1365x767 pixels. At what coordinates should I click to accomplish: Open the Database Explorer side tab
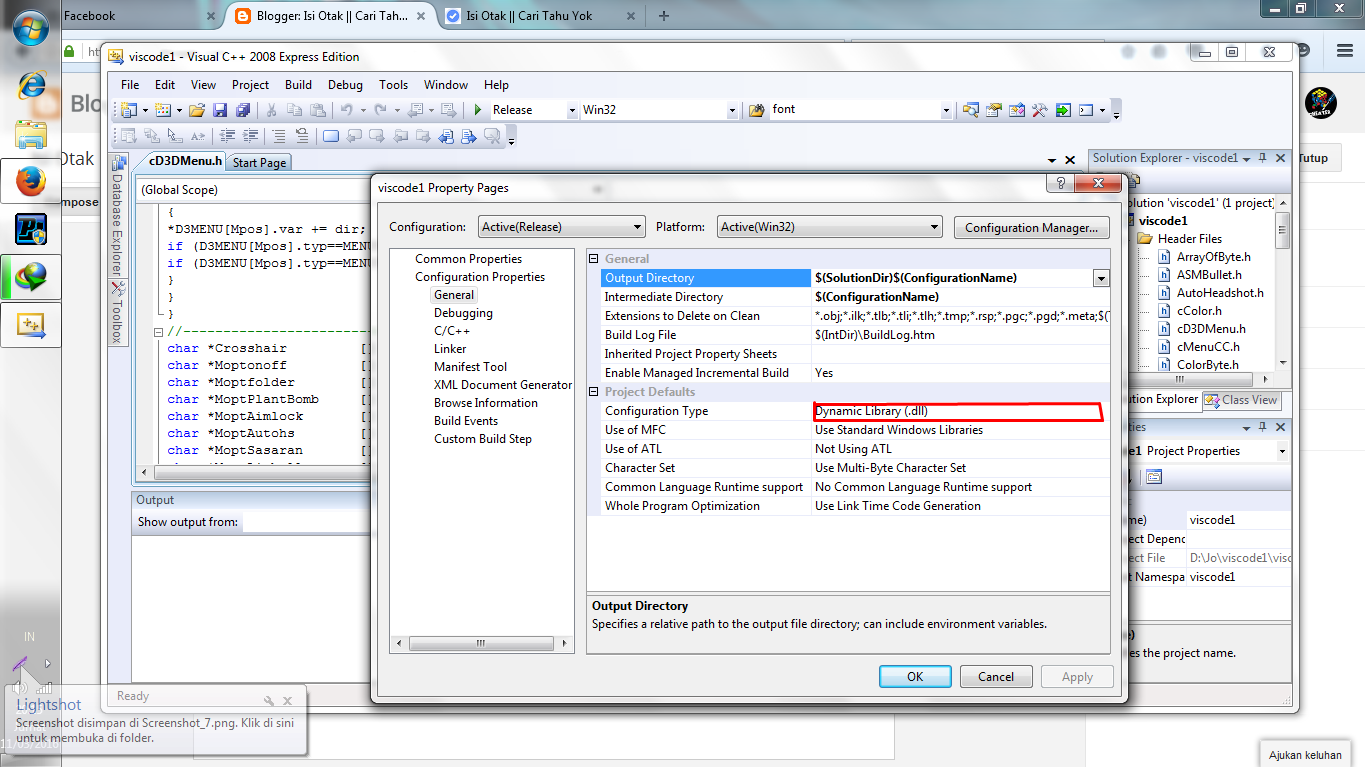point(117,215)
